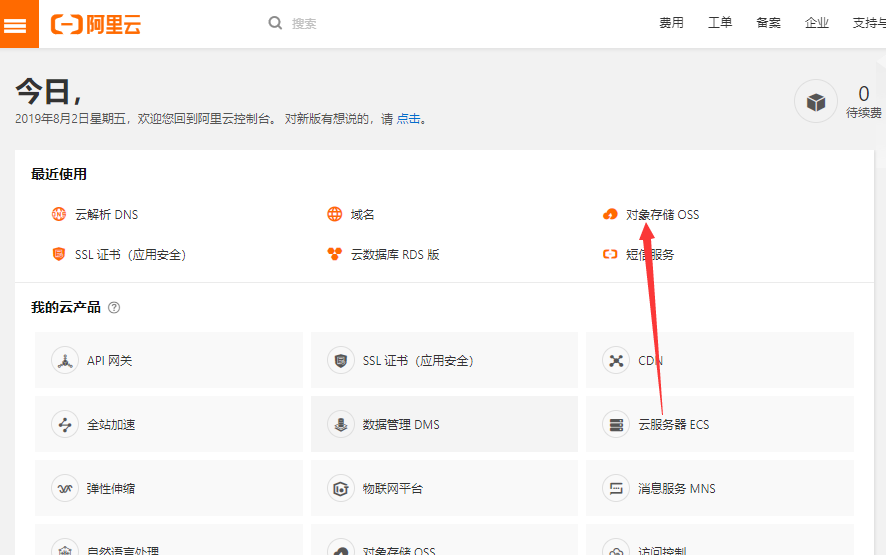
Task: Click the 点击 feedback link
Action: (409, 119)
